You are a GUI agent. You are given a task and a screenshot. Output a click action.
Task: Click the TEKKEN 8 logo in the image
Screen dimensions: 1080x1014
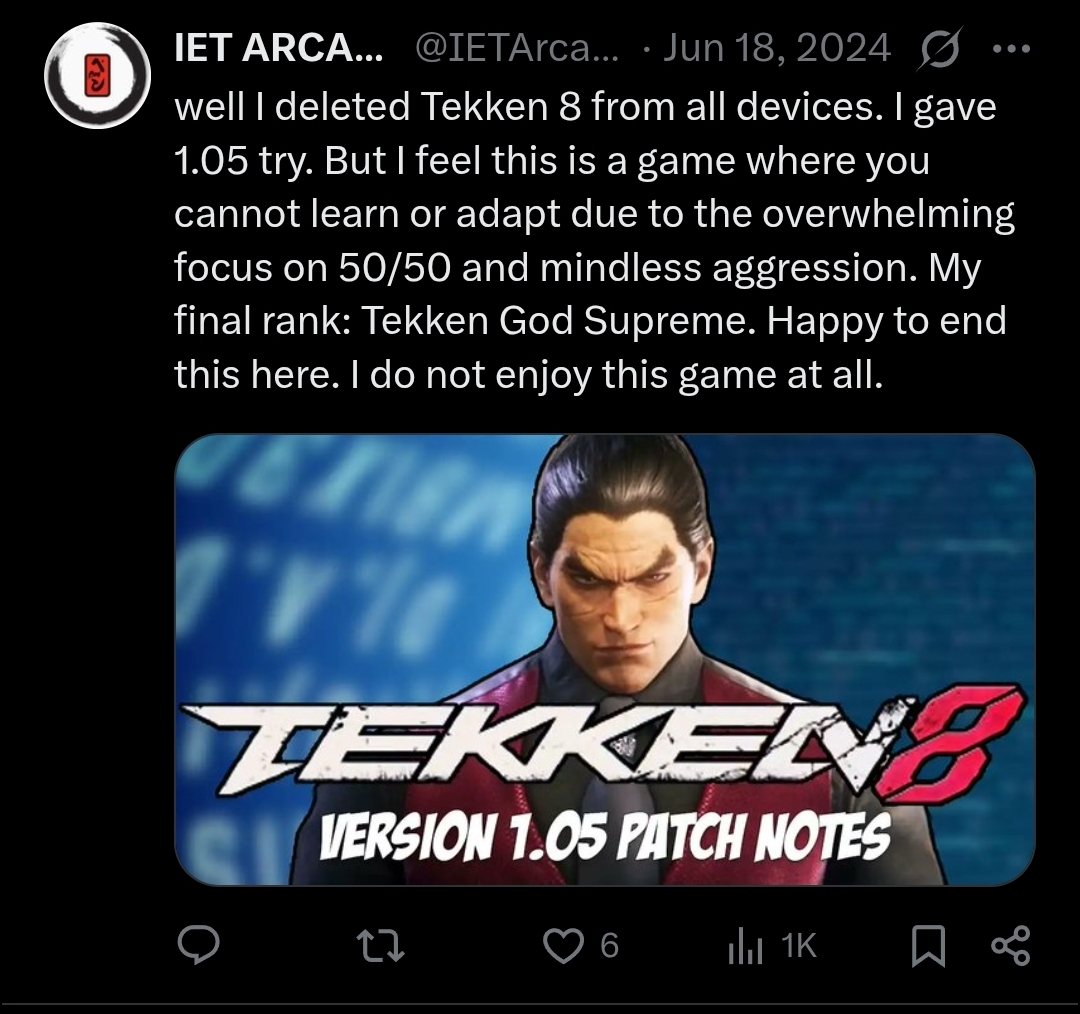[x=601, y=743]
